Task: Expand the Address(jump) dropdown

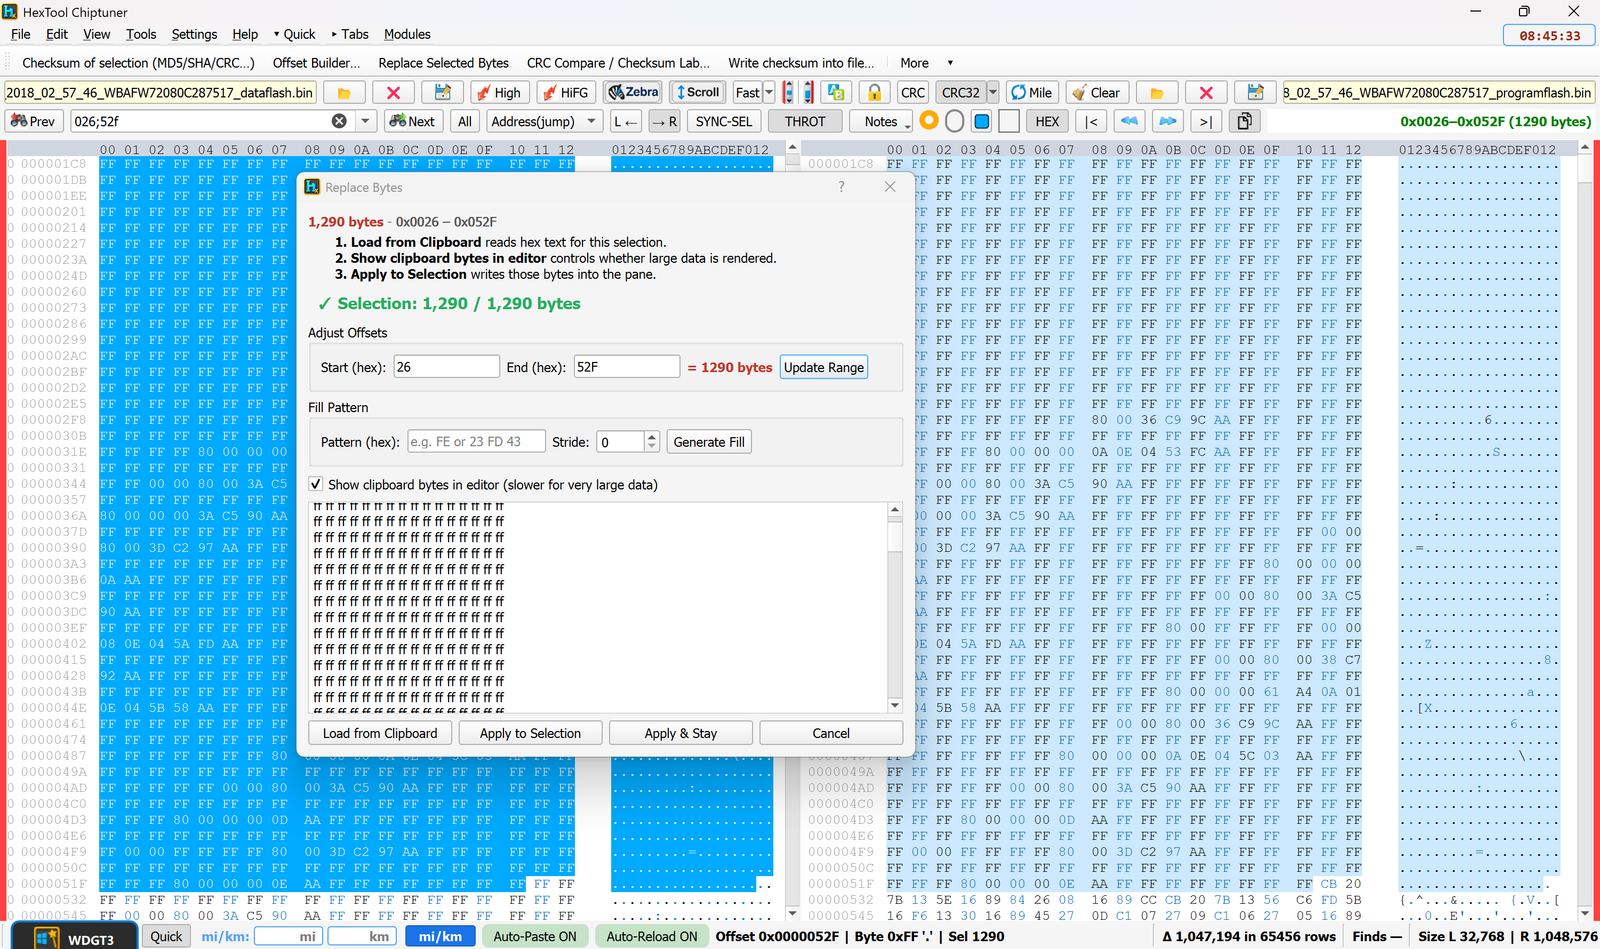Action: [x=590, y=121]
